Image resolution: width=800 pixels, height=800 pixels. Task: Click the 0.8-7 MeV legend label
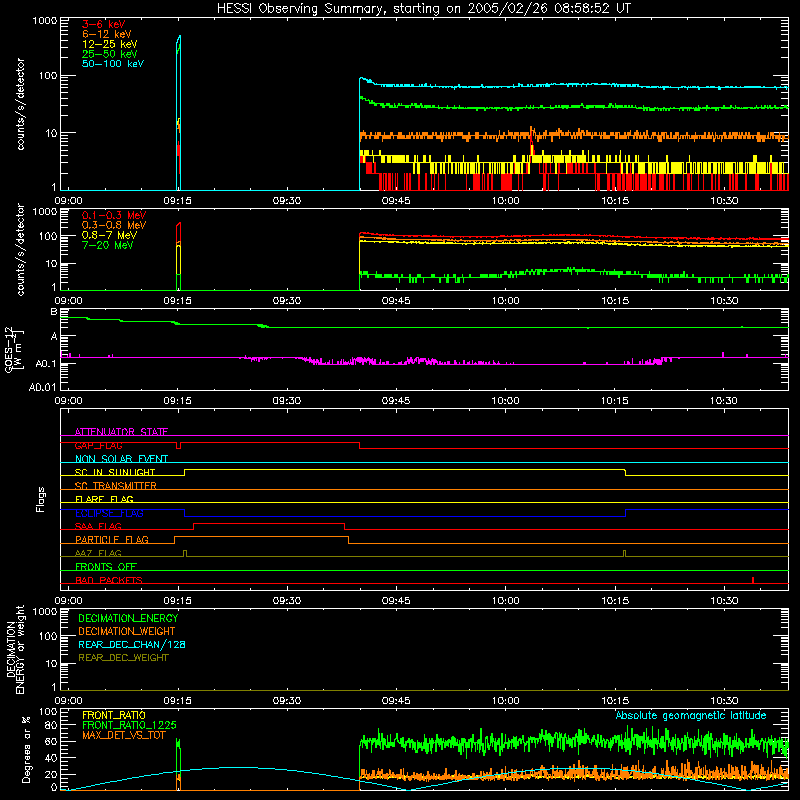[109, 235]
